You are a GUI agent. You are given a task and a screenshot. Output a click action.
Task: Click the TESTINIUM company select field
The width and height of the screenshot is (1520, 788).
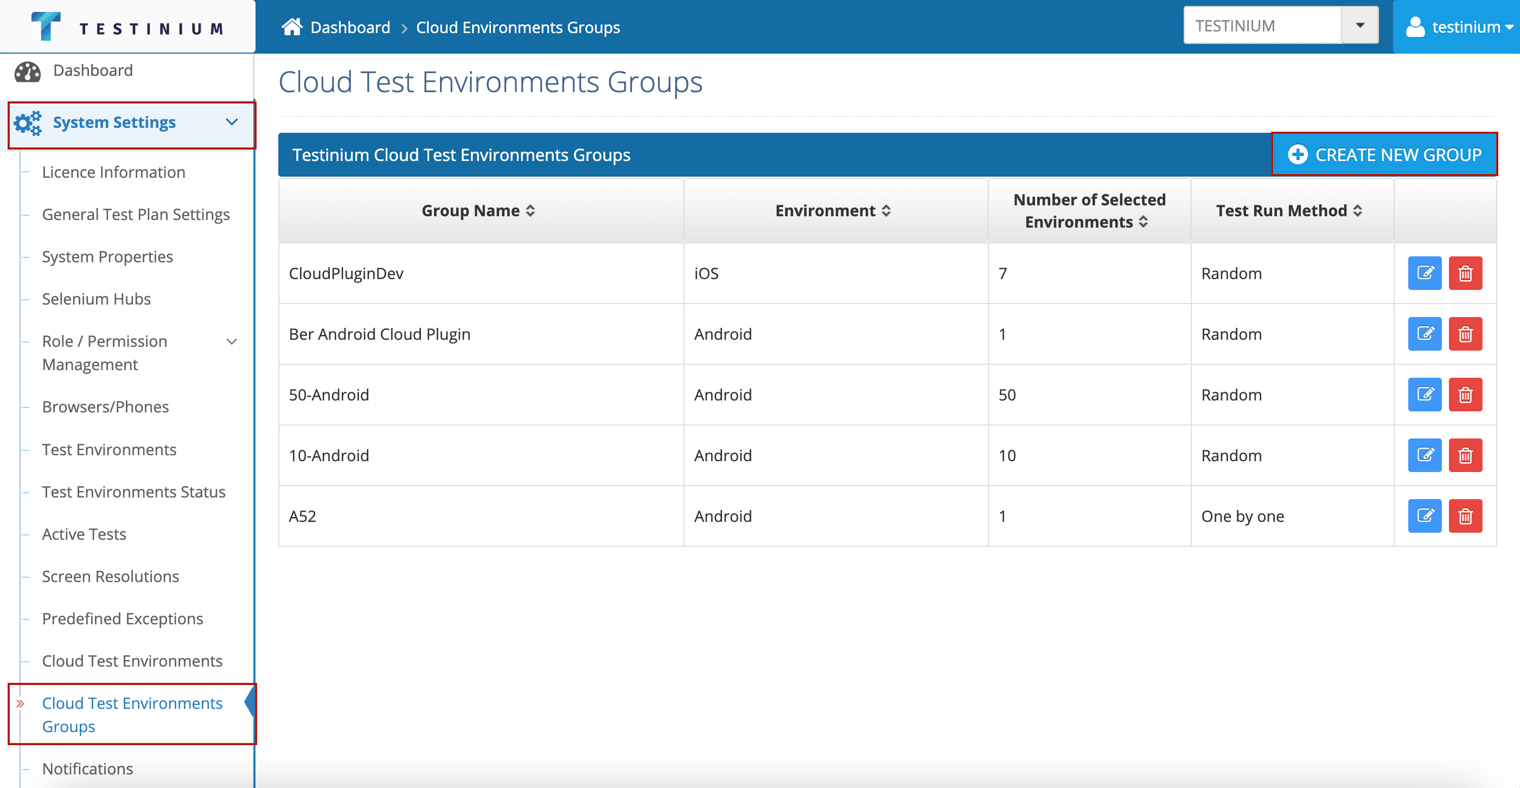pos(1262,26)
